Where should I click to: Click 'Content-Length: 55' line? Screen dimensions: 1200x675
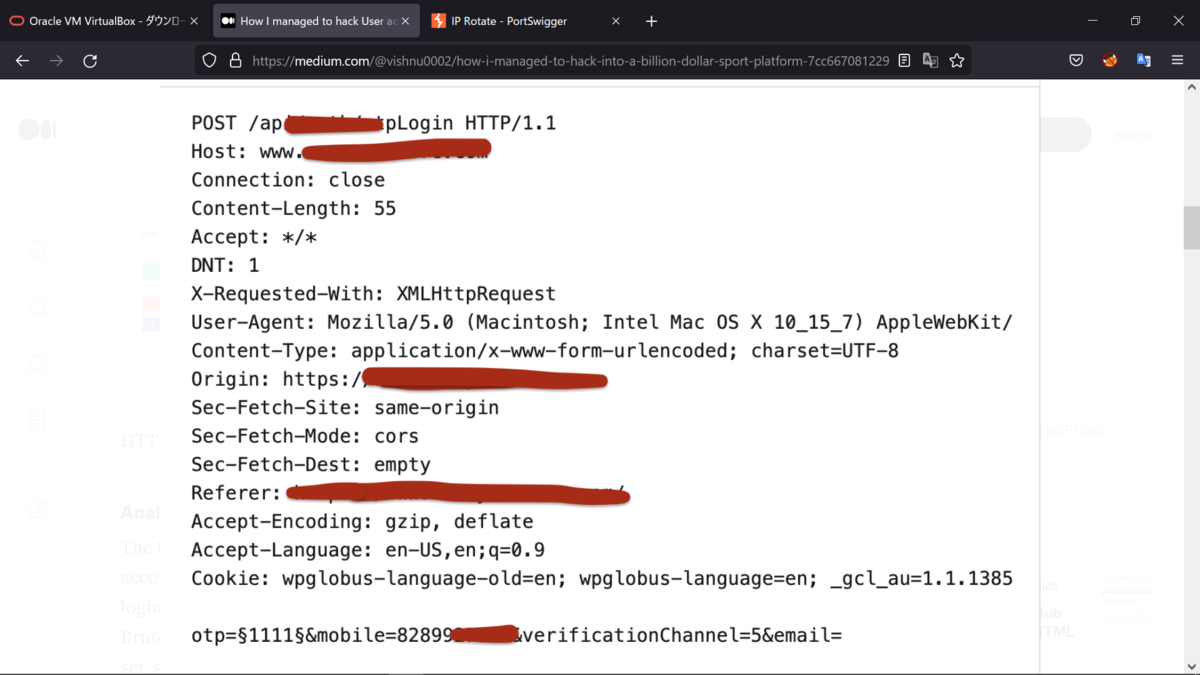[x=294, y=208]
